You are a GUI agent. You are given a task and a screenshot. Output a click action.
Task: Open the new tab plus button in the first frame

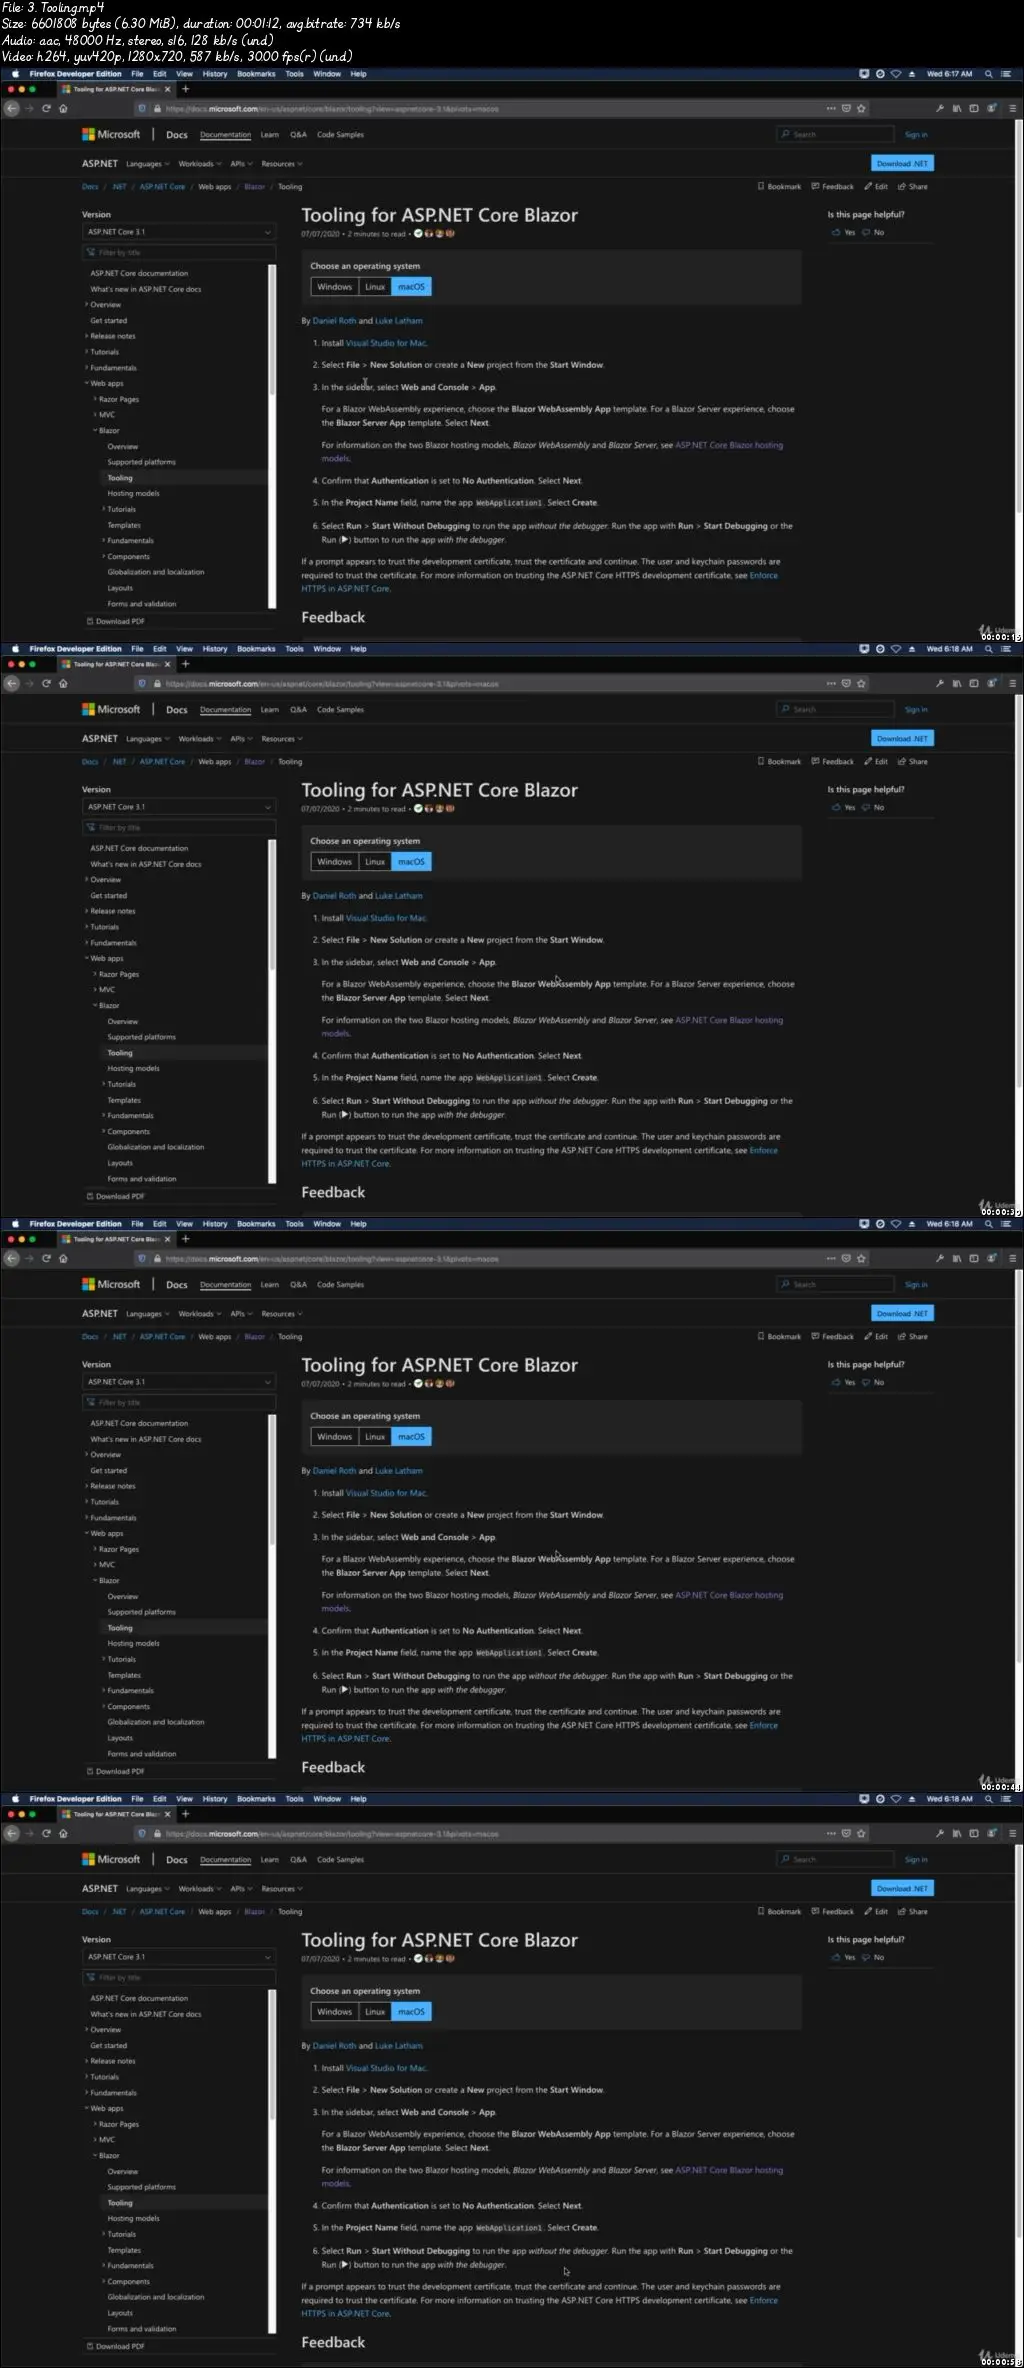[x=185, y=89]
